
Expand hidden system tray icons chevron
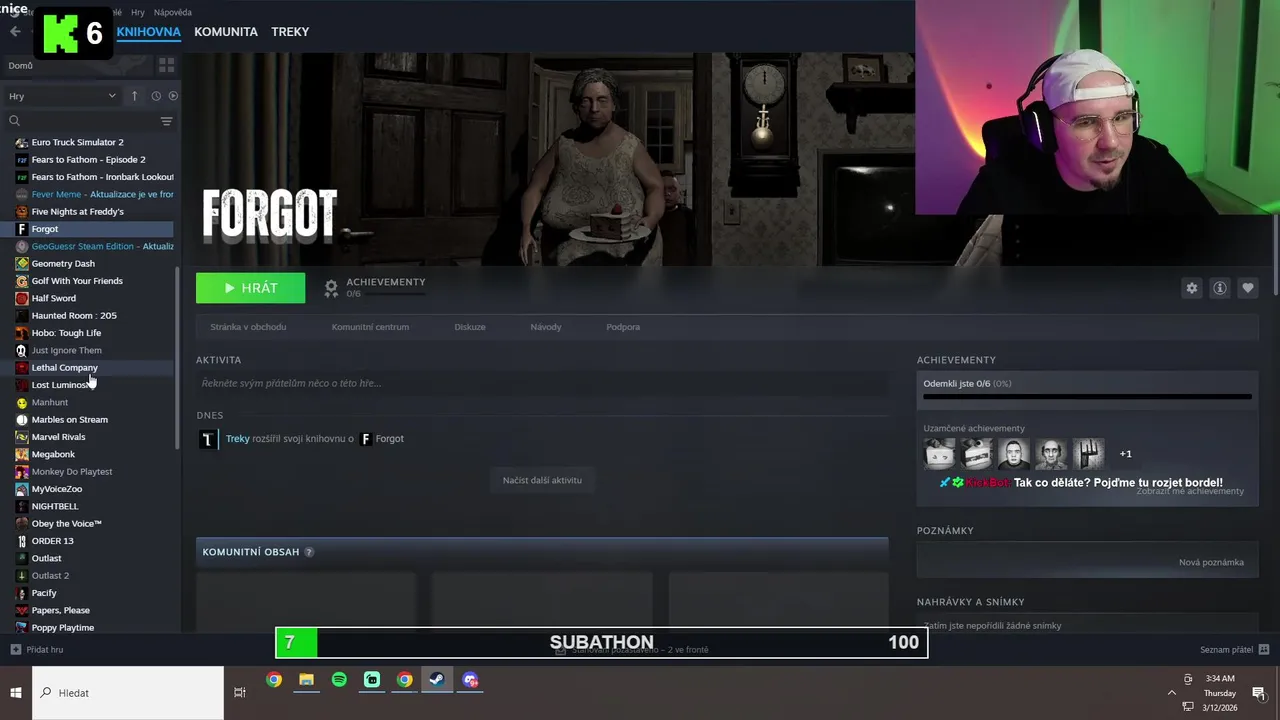(1171, 693)
